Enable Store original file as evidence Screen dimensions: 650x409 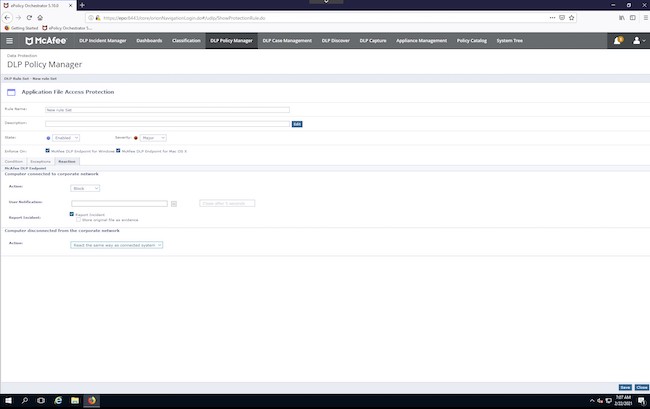click(78, 220)
